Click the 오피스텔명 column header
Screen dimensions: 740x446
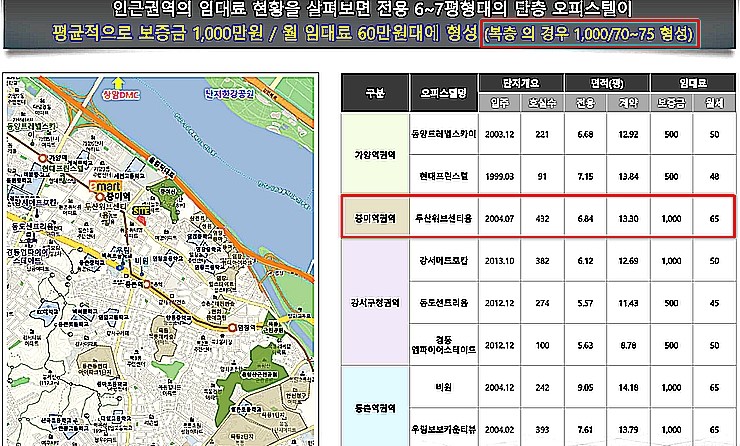coord(444,93)
